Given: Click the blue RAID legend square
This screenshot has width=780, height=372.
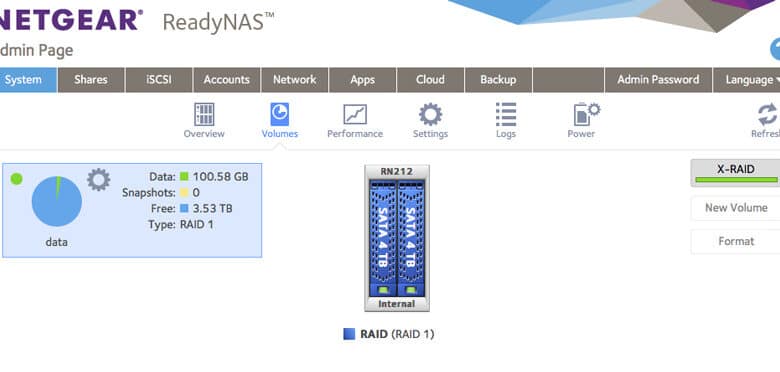Looking at the screenshot, I should coord(349,334).
